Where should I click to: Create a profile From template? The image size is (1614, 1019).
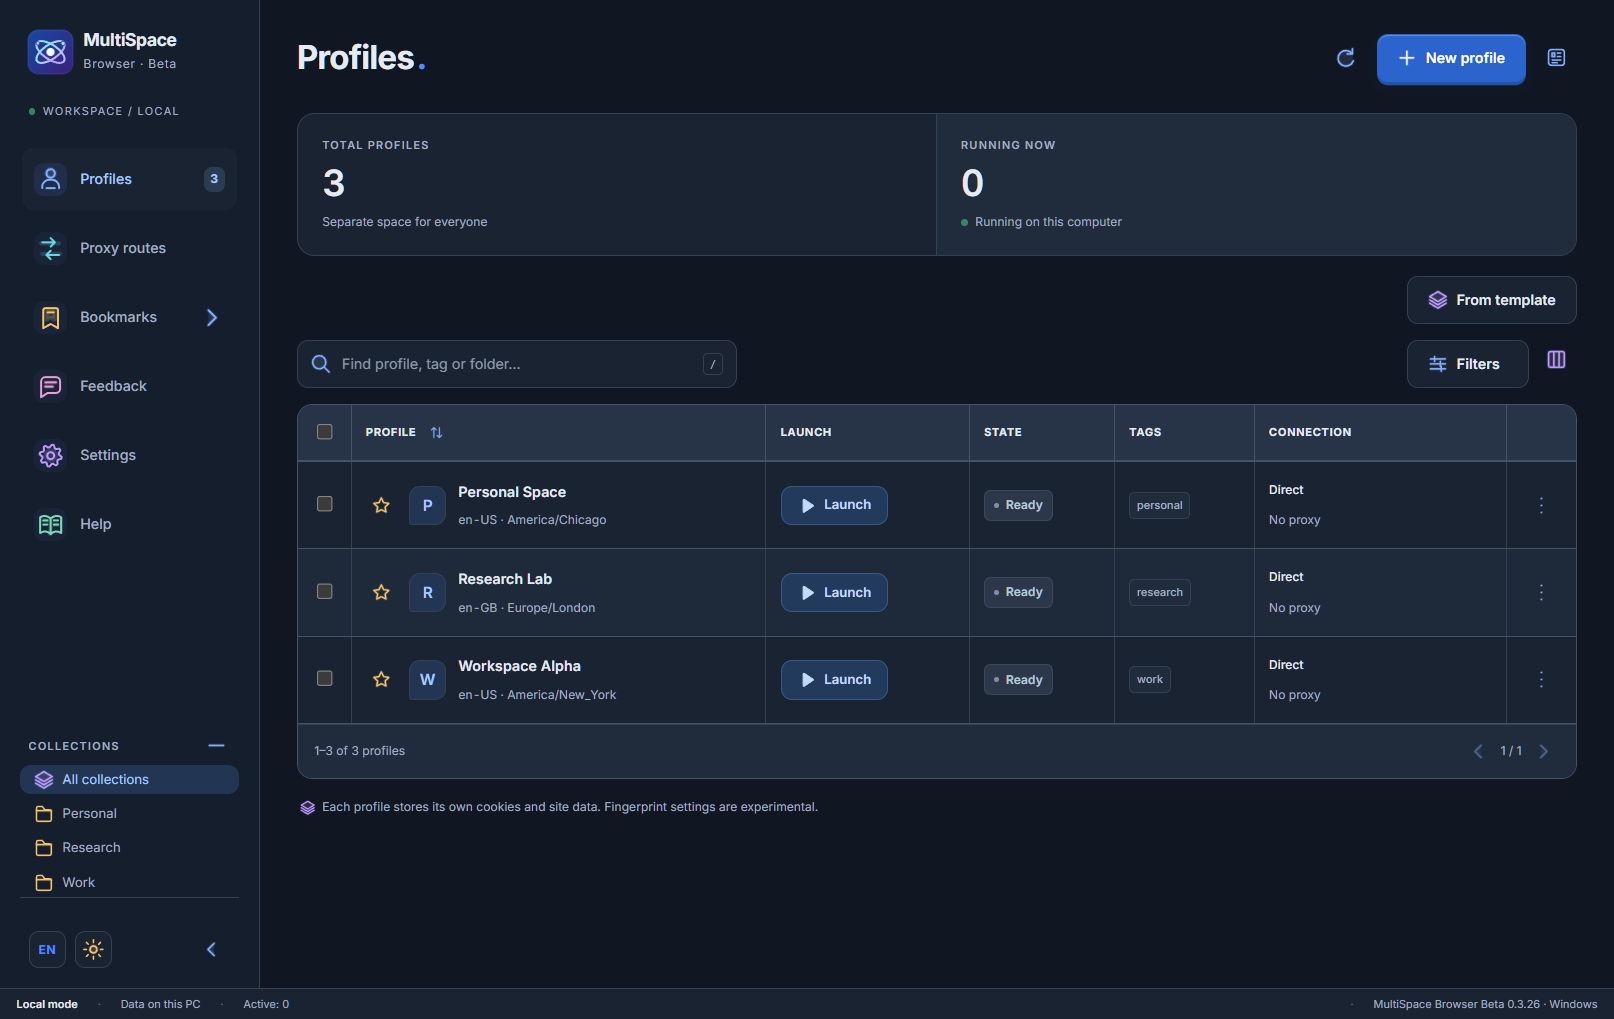point(1491,300)
